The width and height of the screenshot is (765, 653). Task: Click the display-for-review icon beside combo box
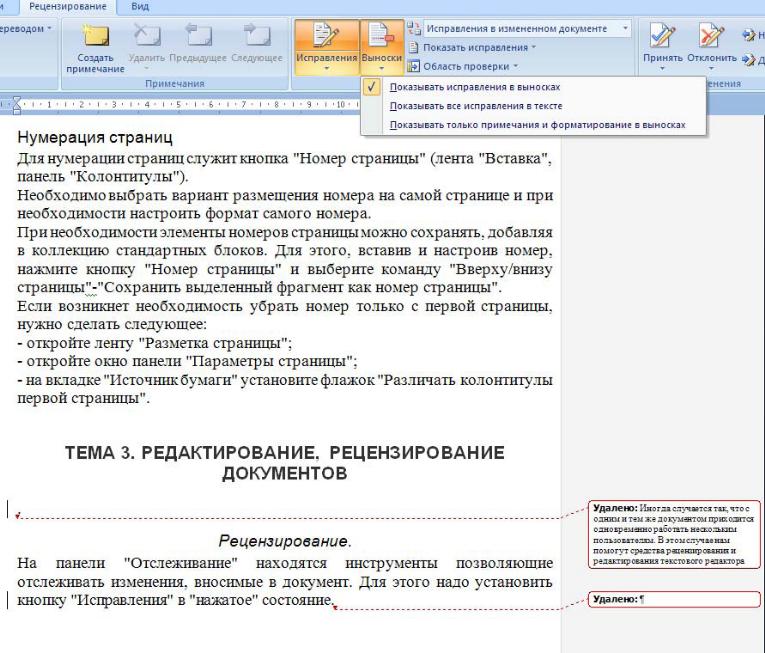(414, 29)
